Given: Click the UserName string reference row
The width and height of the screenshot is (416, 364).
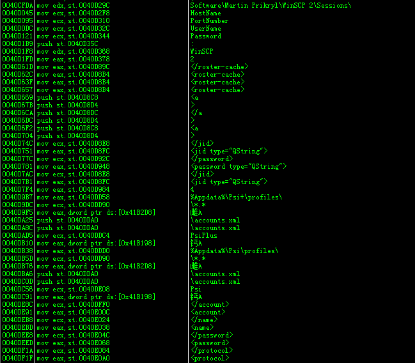Looking at the screenshot, I should tap(208, 28).
